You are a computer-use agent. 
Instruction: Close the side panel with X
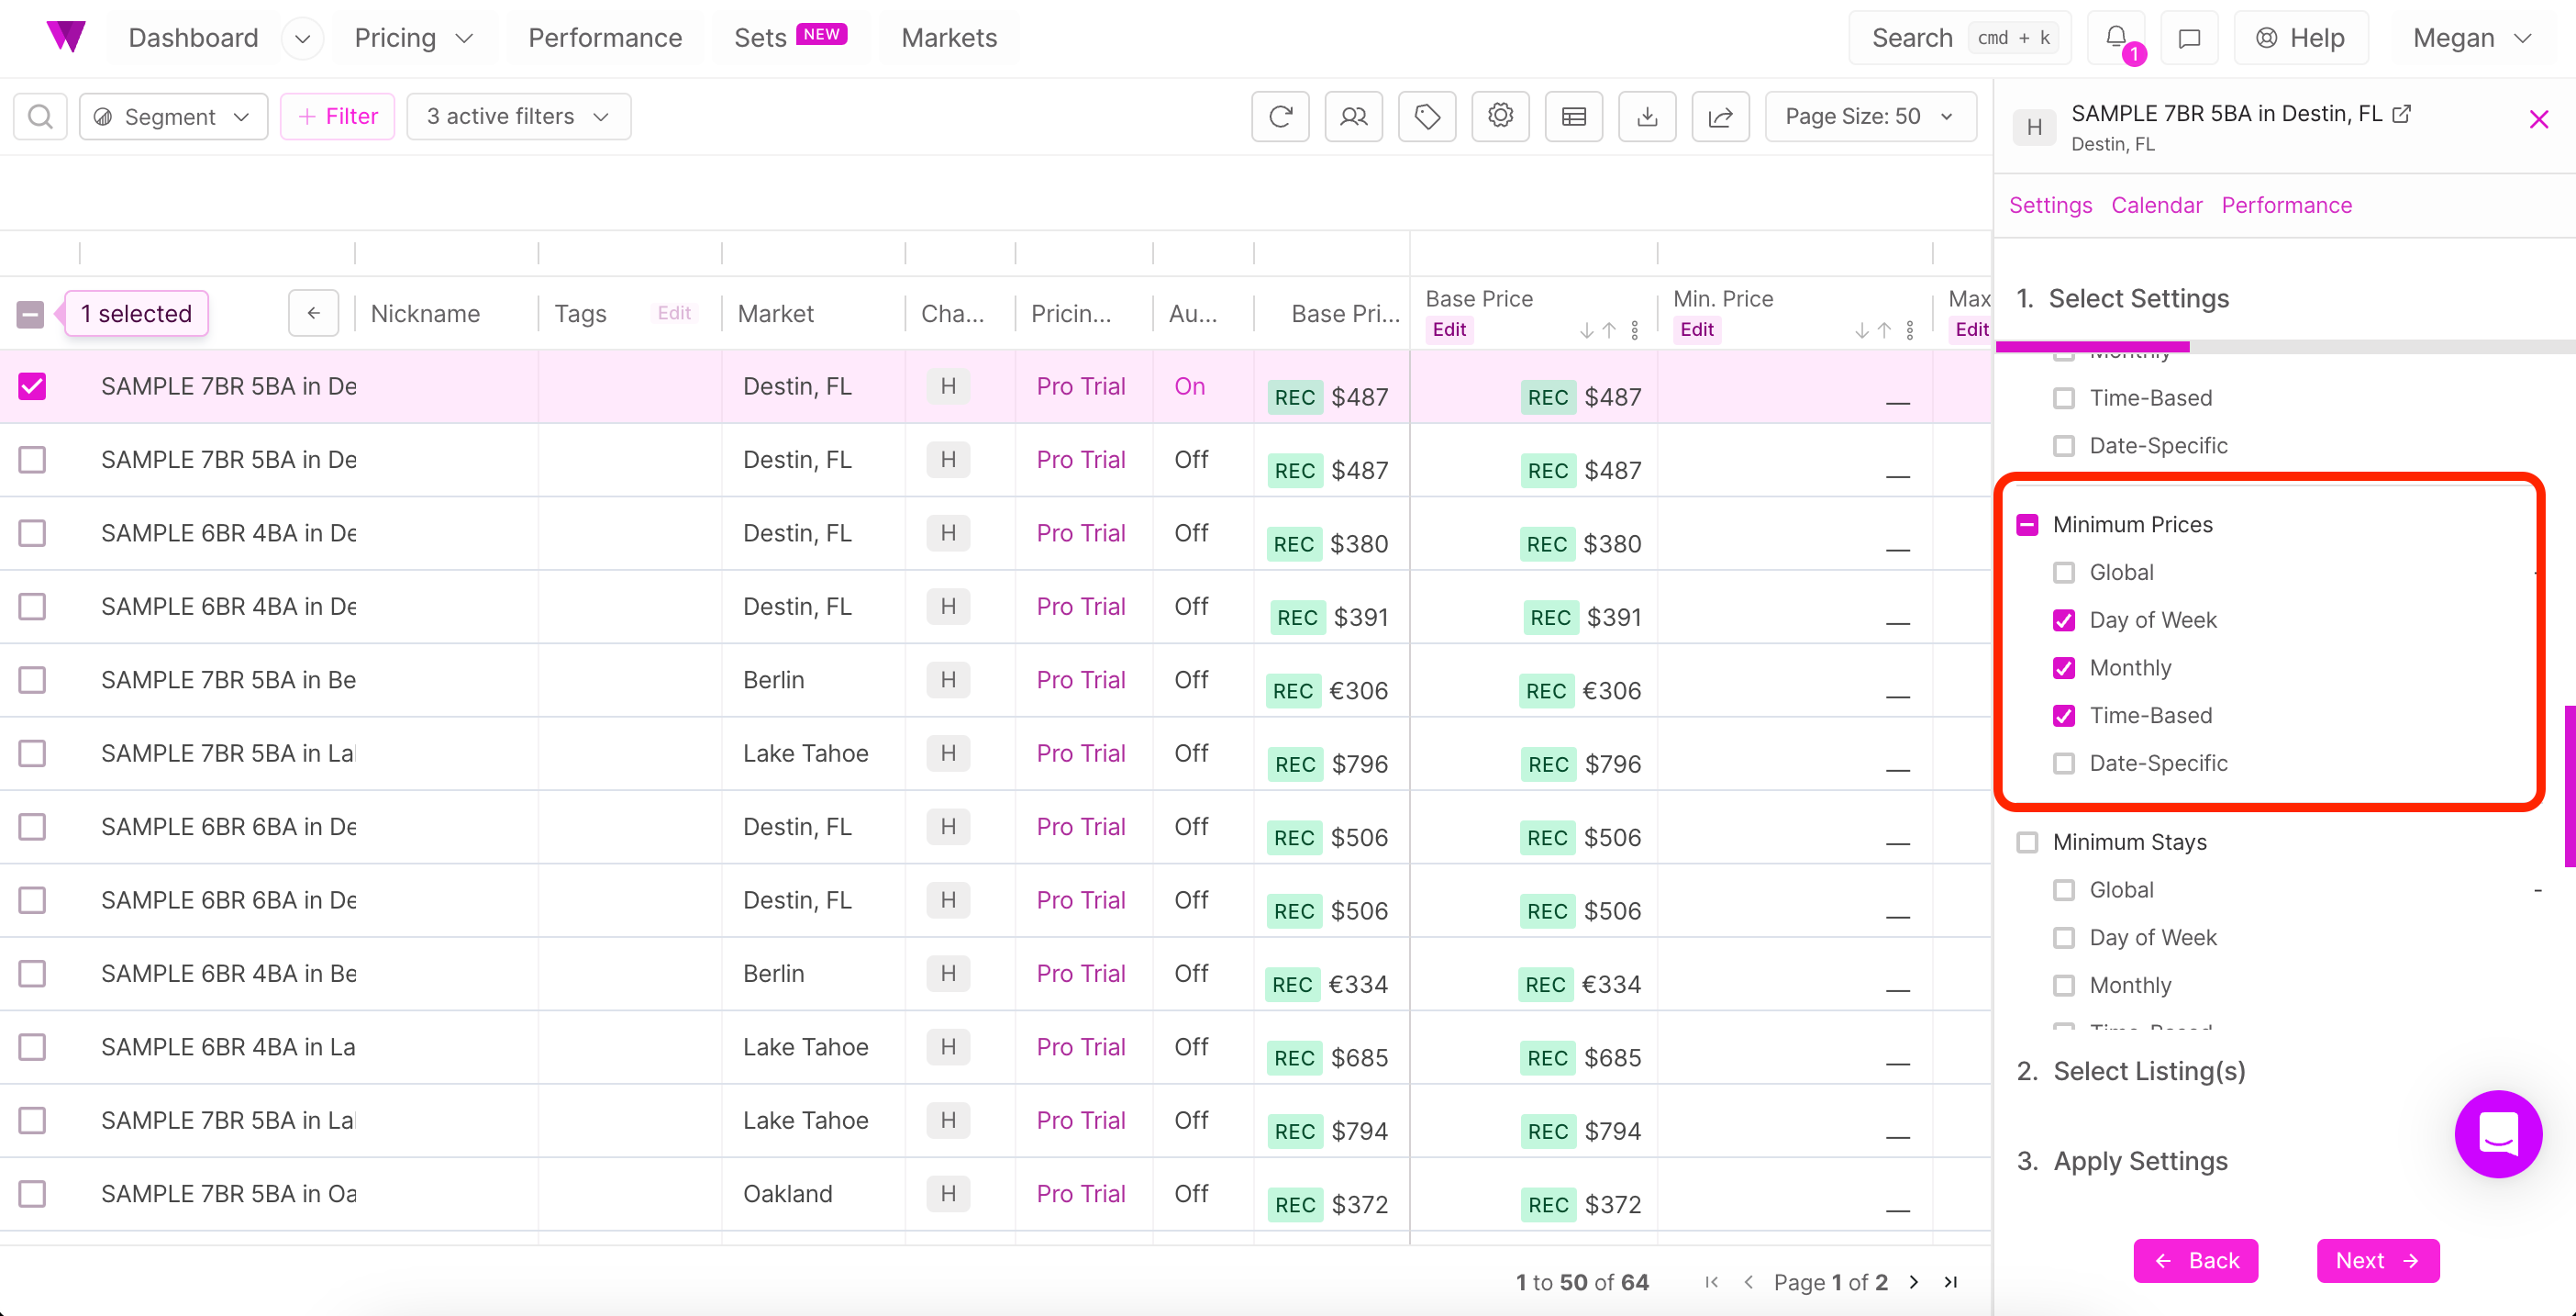[2538, 119]
